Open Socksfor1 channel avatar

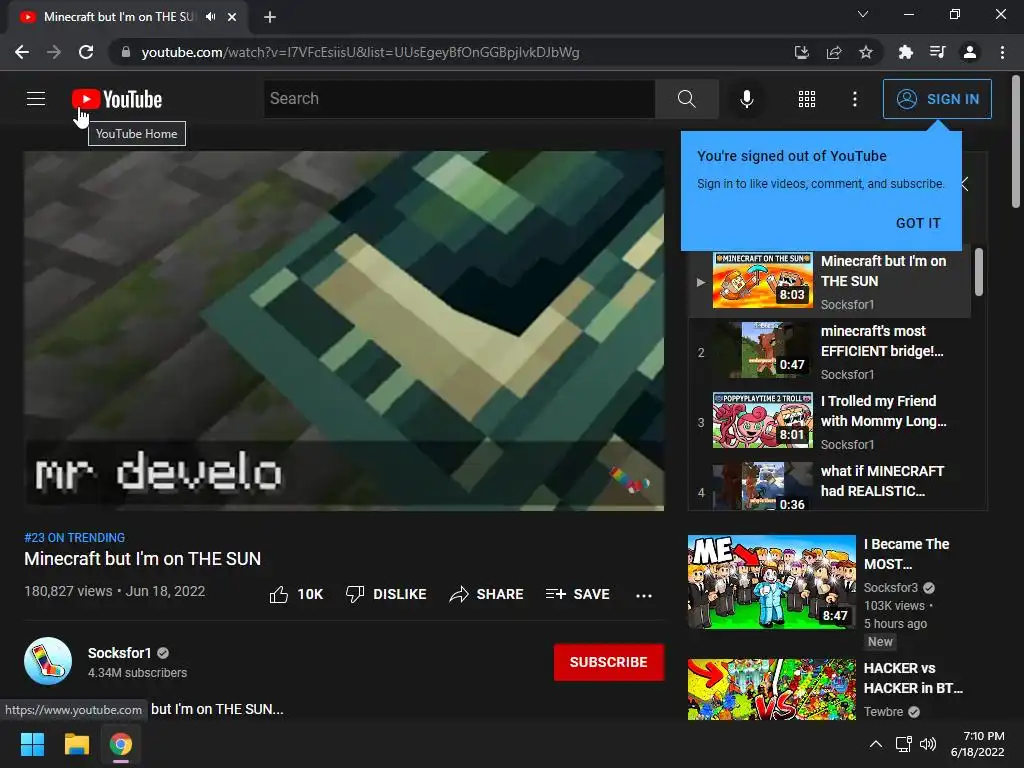pyautogui.click(x=48, y=661)
